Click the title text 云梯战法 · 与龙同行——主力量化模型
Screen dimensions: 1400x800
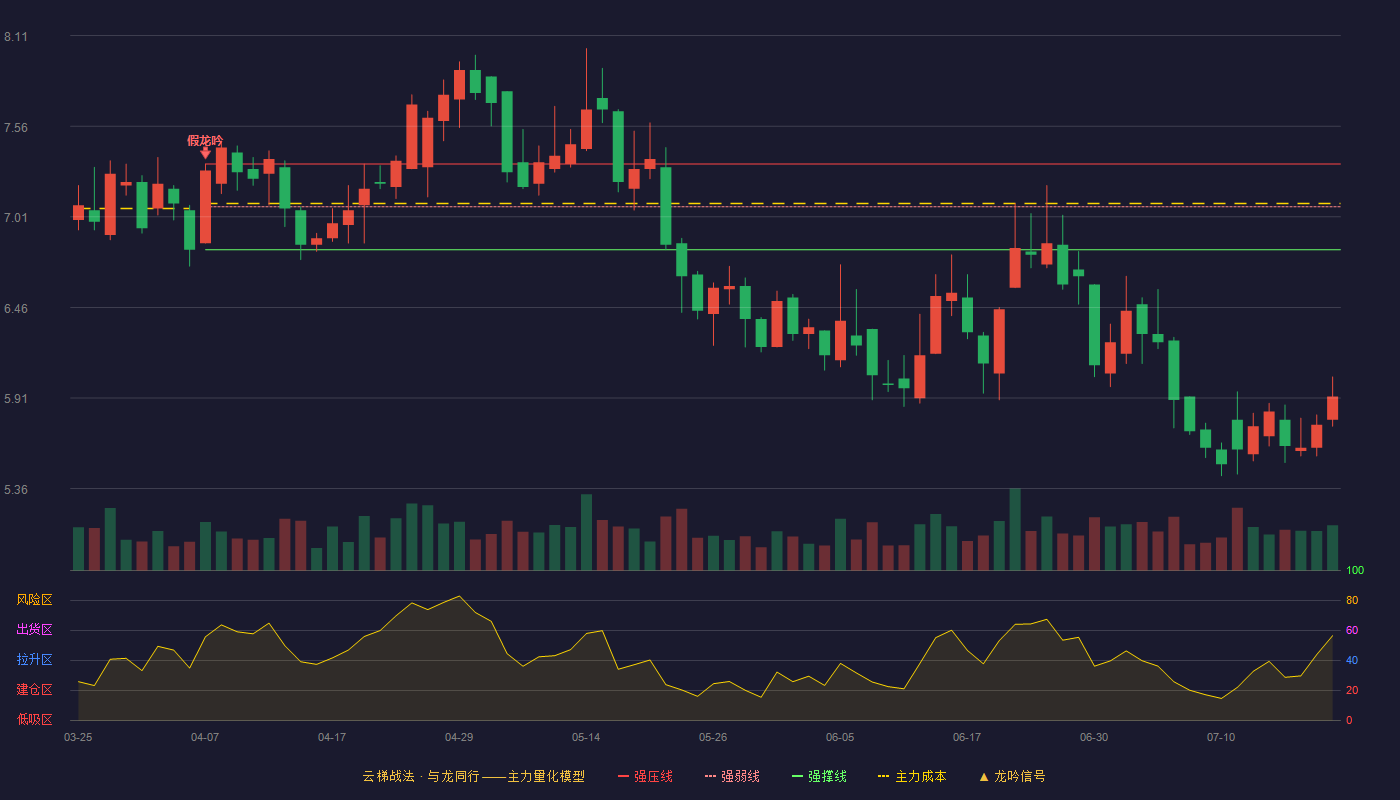coord(473,776)
